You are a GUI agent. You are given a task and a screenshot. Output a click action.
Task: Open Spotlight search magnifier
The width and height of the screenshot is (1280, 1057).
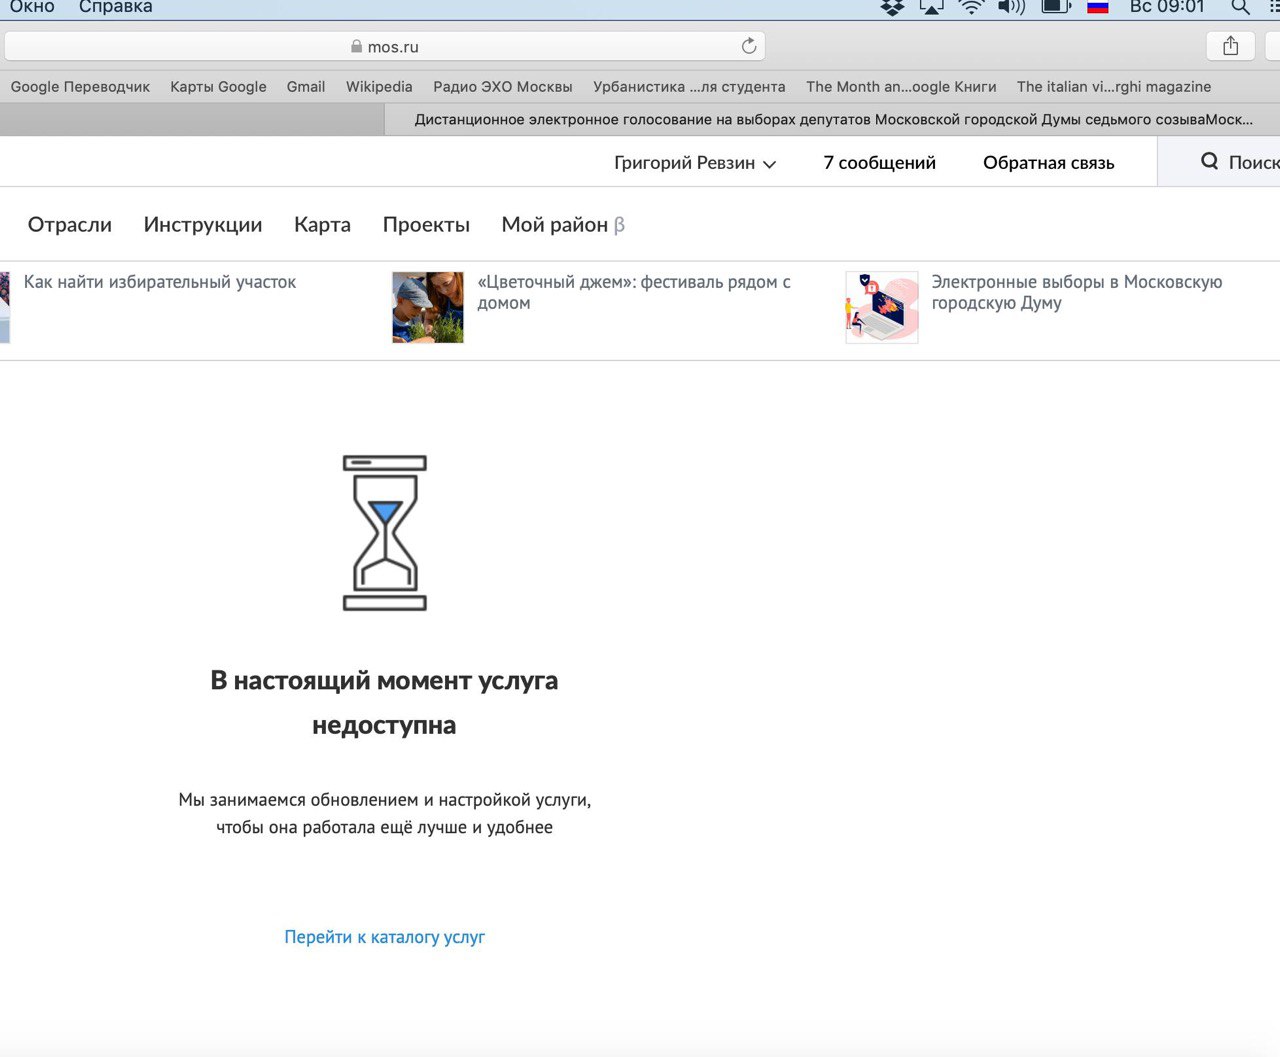(x=1240, y=7)
